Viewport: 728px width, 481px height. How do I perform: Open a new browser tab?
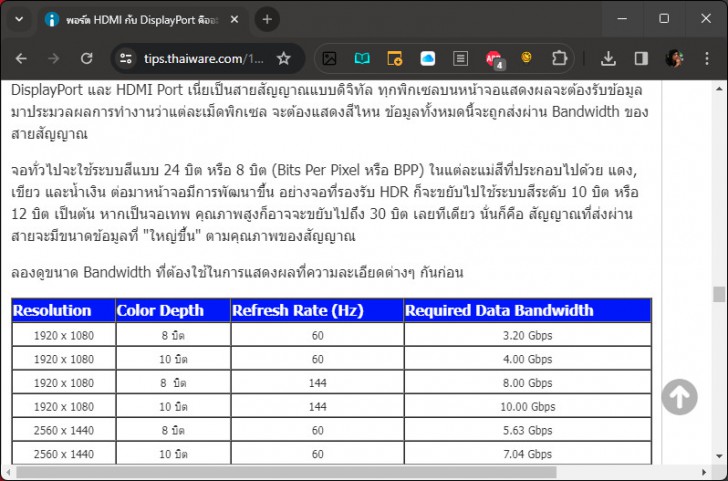267,20
